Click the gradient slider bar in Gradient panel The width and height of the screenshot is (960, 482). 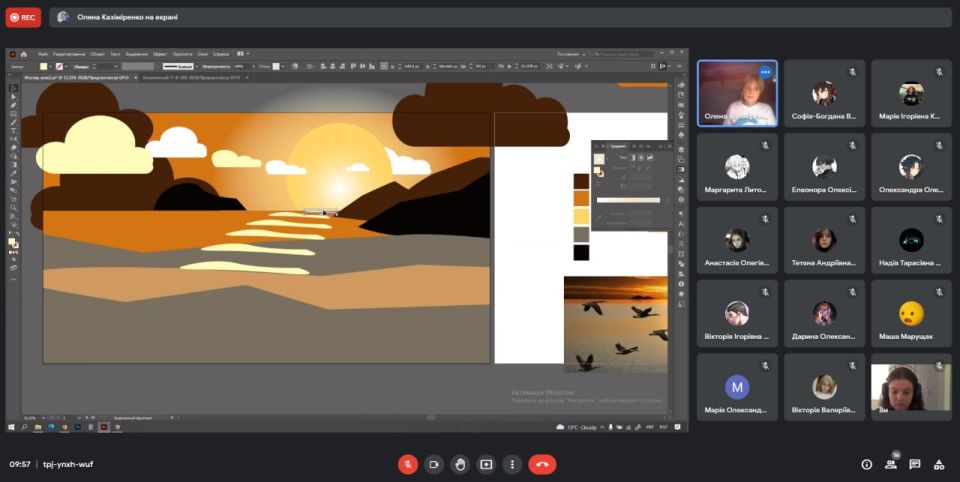[x=629, y=200]
